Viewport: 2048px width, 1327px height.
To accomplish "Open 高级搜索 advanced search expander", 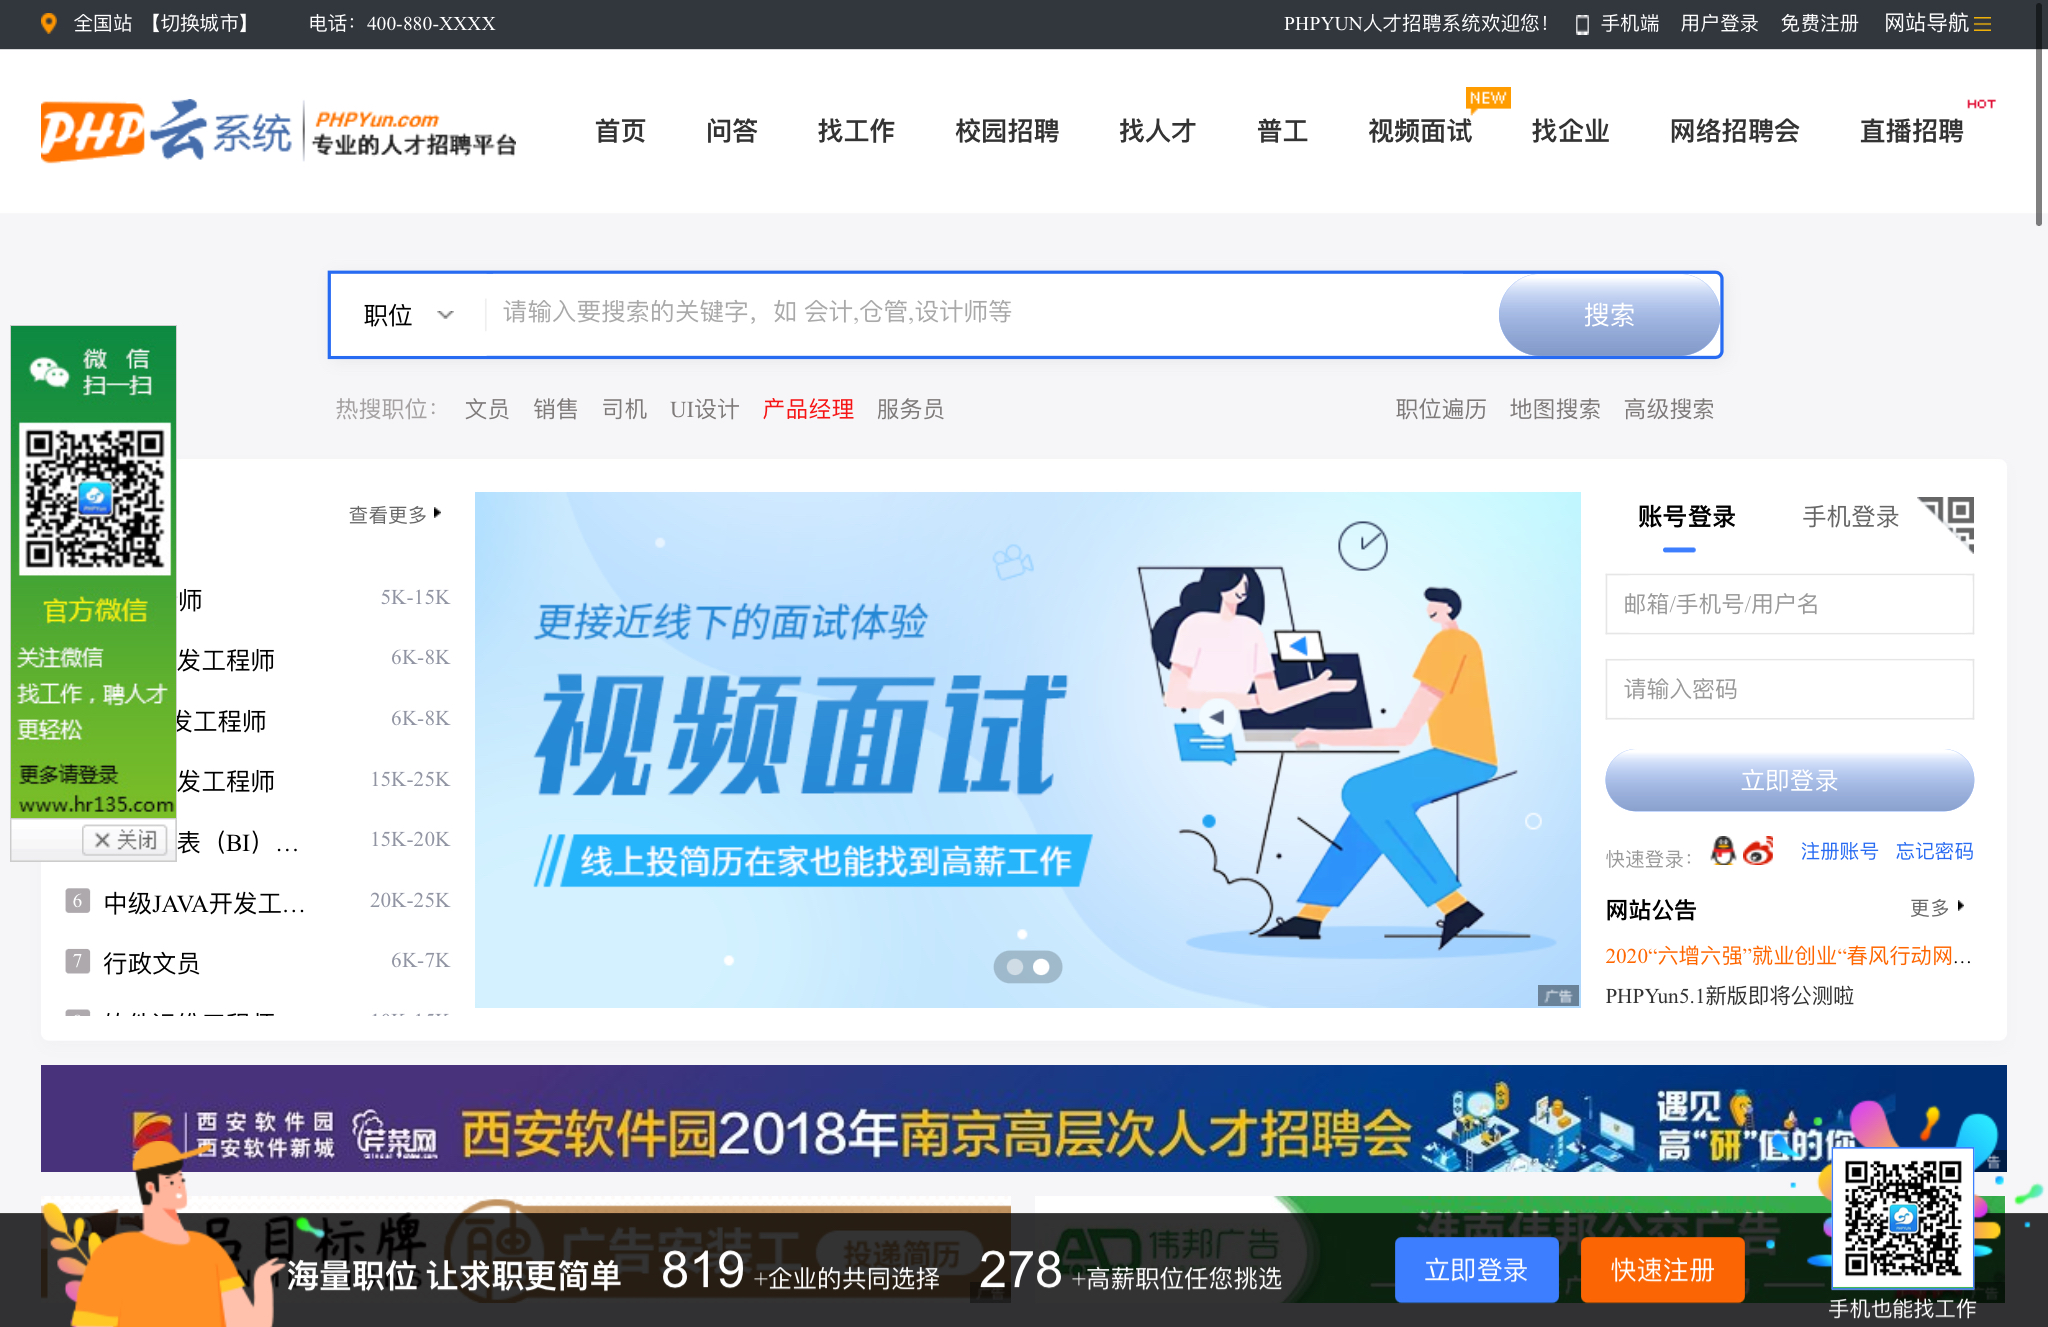I will click(x=1669, y=409).
